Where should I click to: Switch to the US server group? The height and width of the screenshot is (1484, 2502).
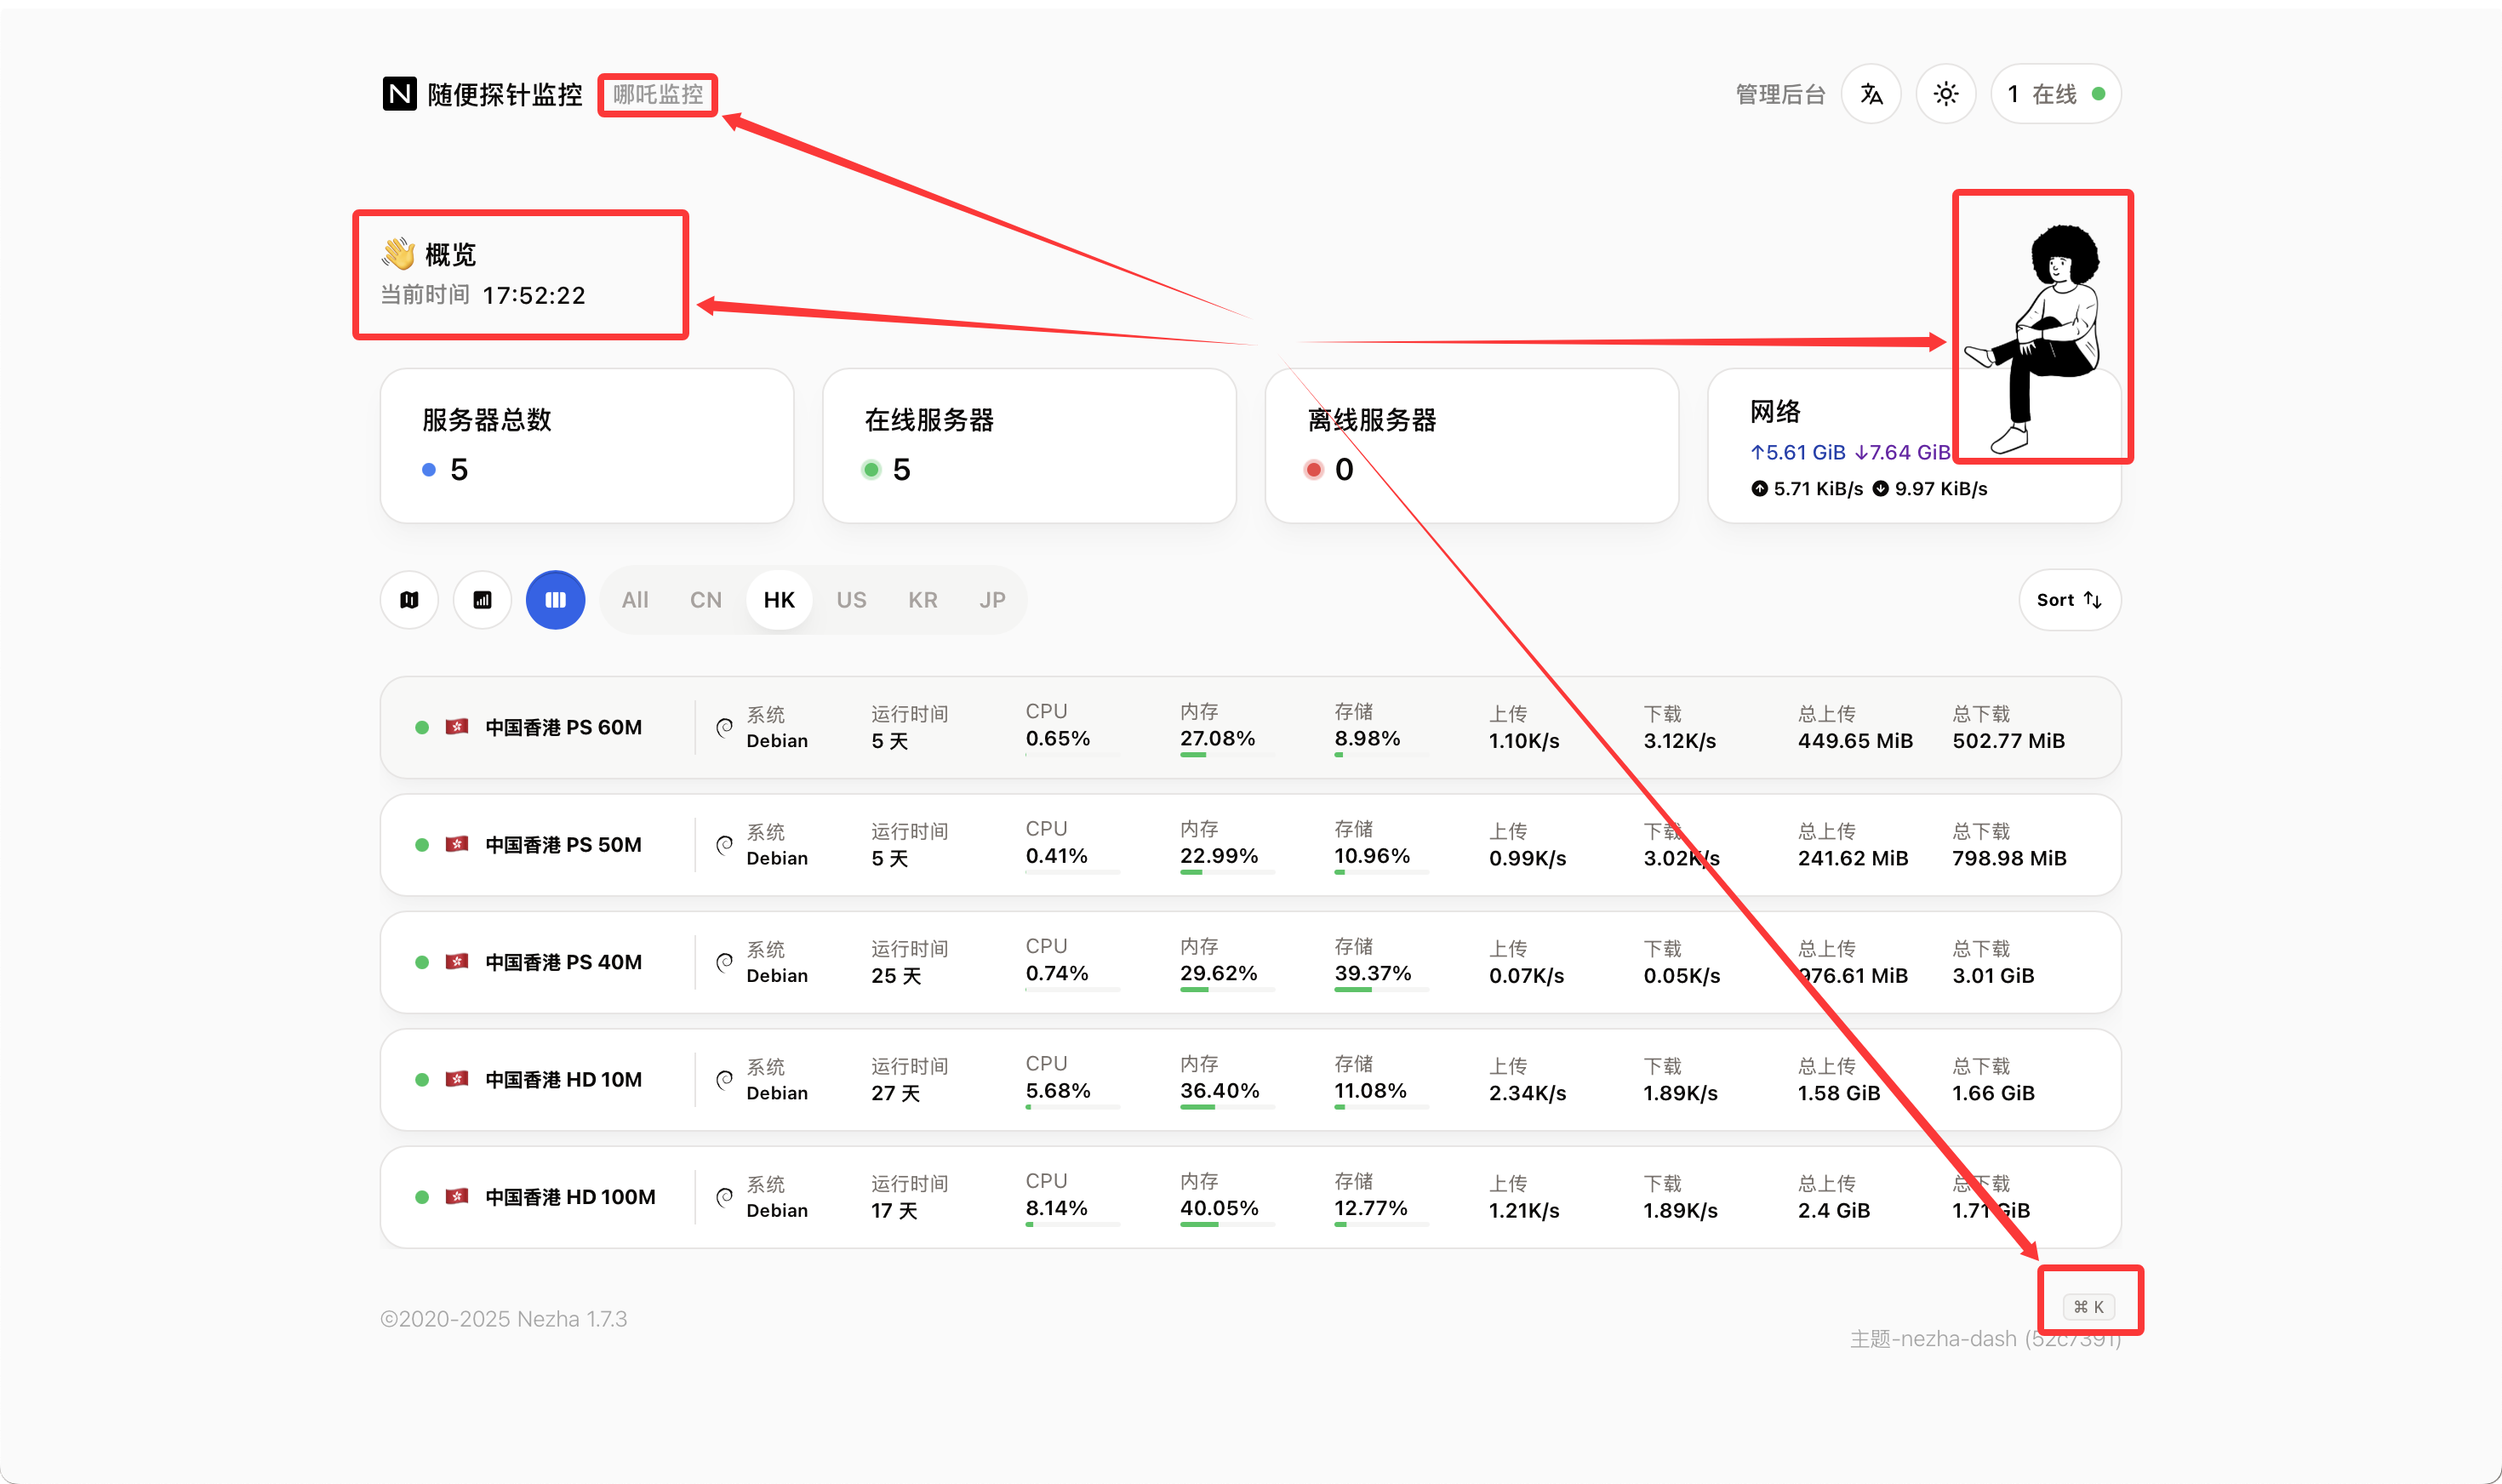[x=851, y=600]
